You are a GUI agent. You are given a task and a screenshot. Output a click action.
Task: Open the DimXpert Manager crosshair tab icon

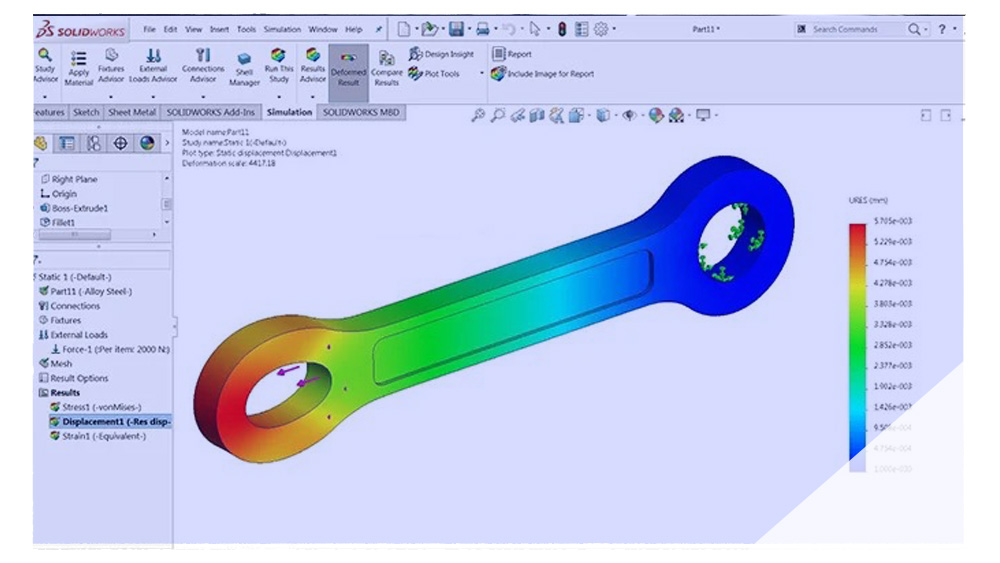pyautogui.click(x=120, y=143)
